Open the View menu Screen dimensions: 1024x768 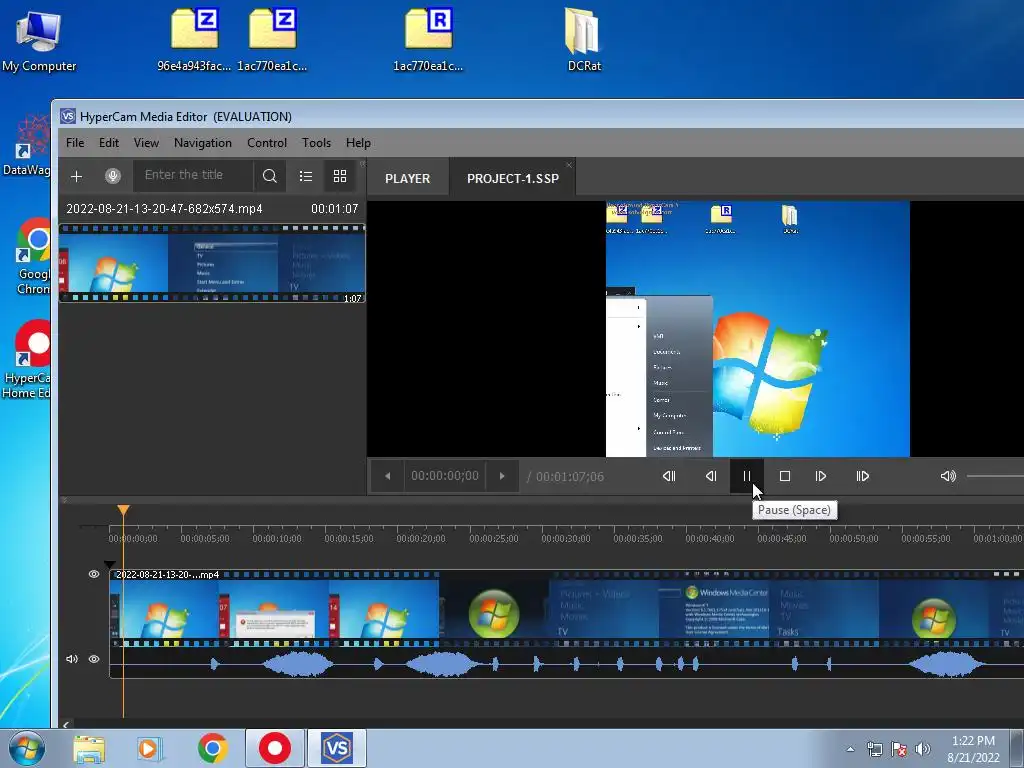146,143
